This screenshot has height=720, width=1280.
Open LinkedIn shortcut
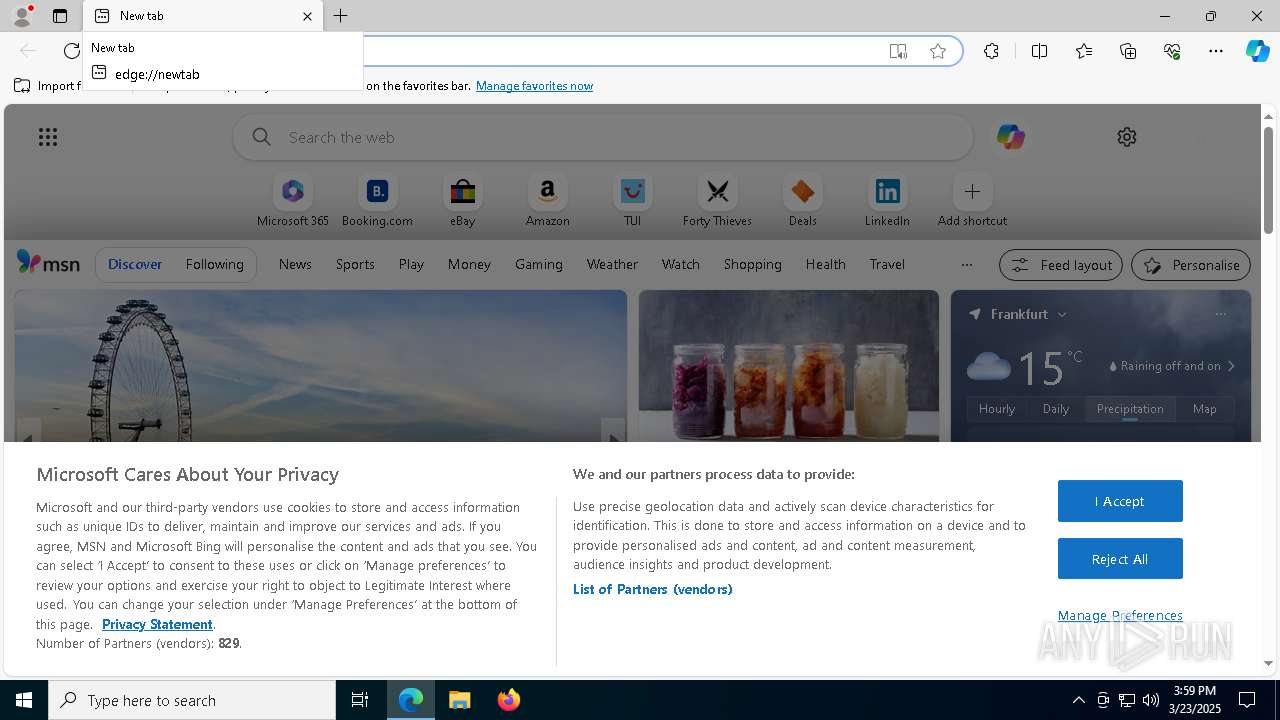click(x=887, y=201)
